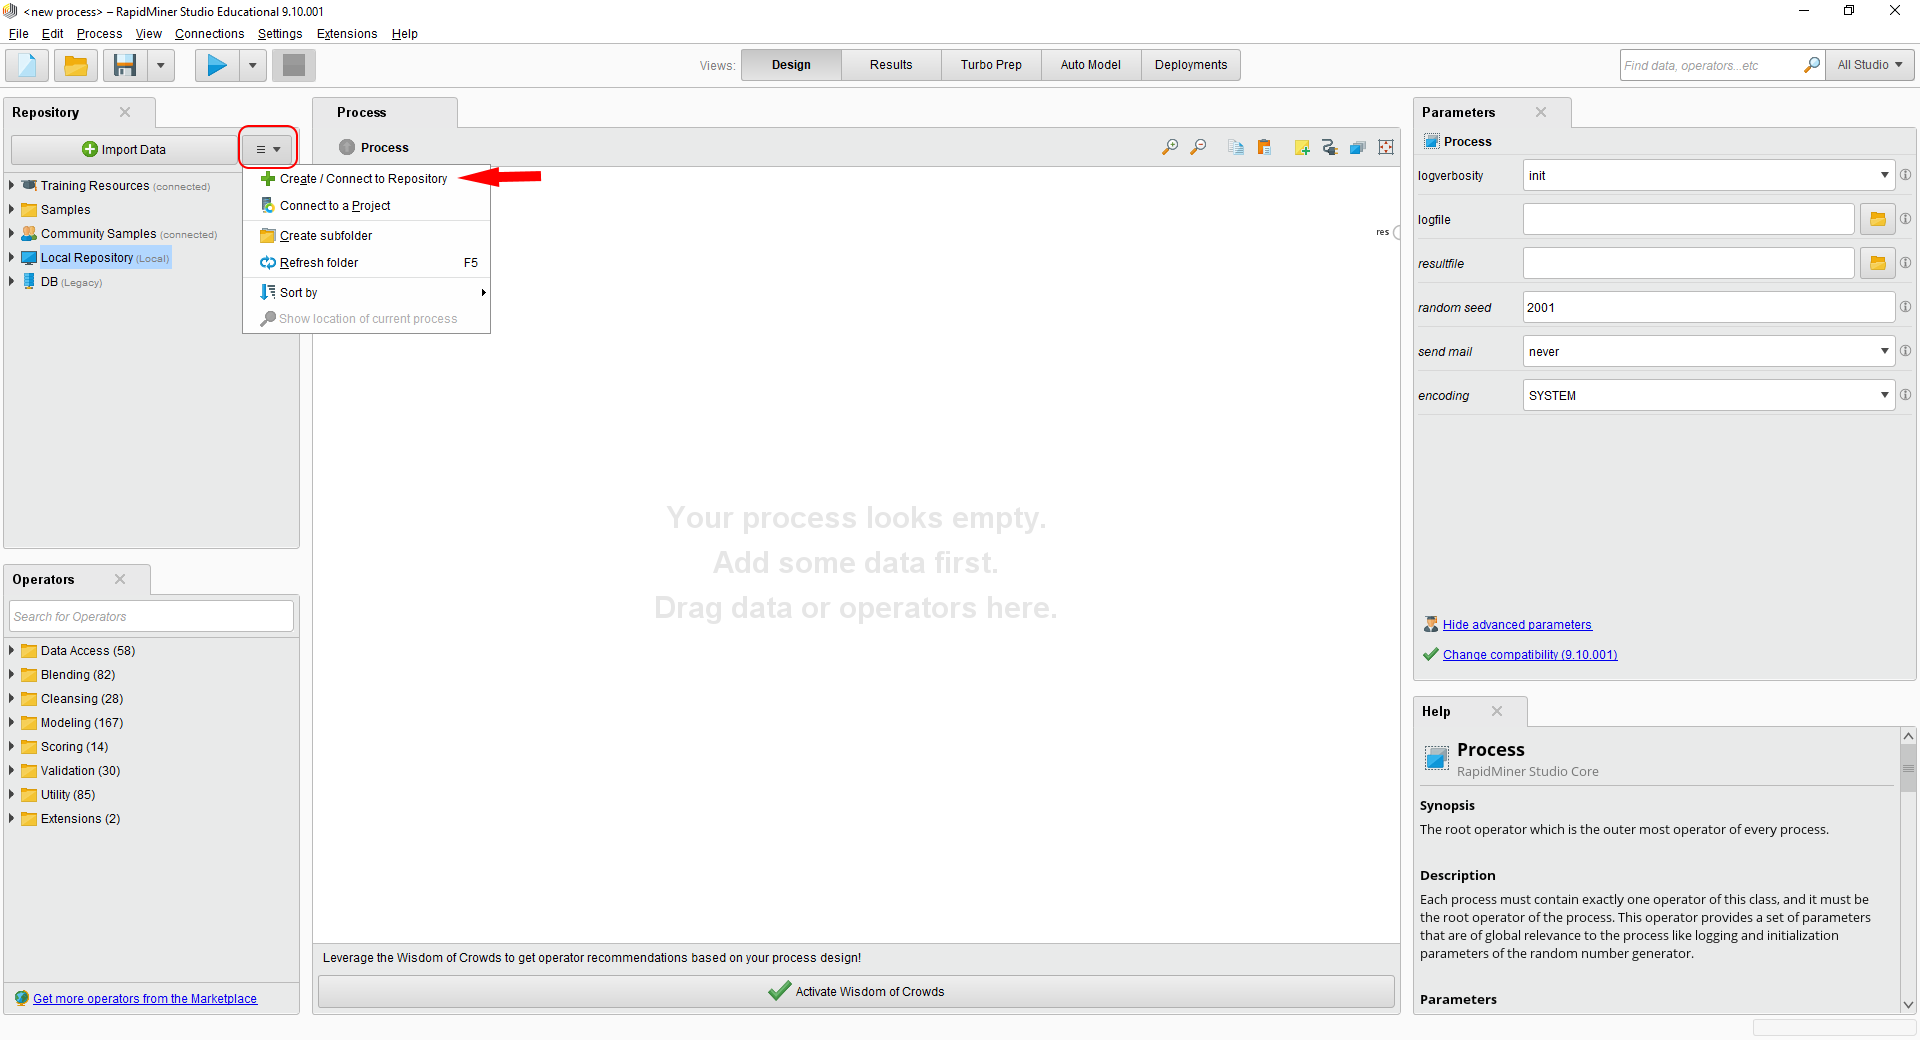Open the Connections menu
Image resolution: width=1920 pixels, height=1040 pixels.
click(209, 34)
